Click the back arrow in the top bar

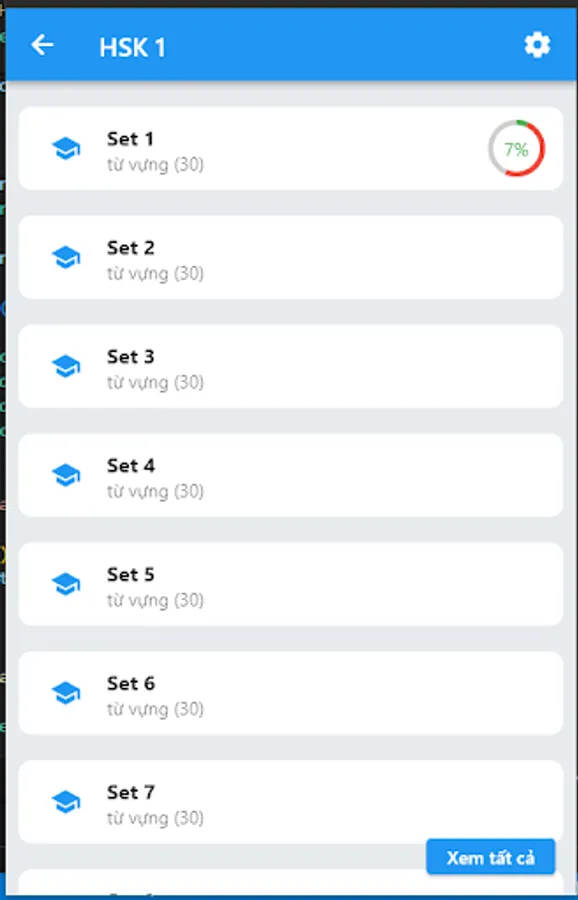pyautogui.click(x=41, y=45)
